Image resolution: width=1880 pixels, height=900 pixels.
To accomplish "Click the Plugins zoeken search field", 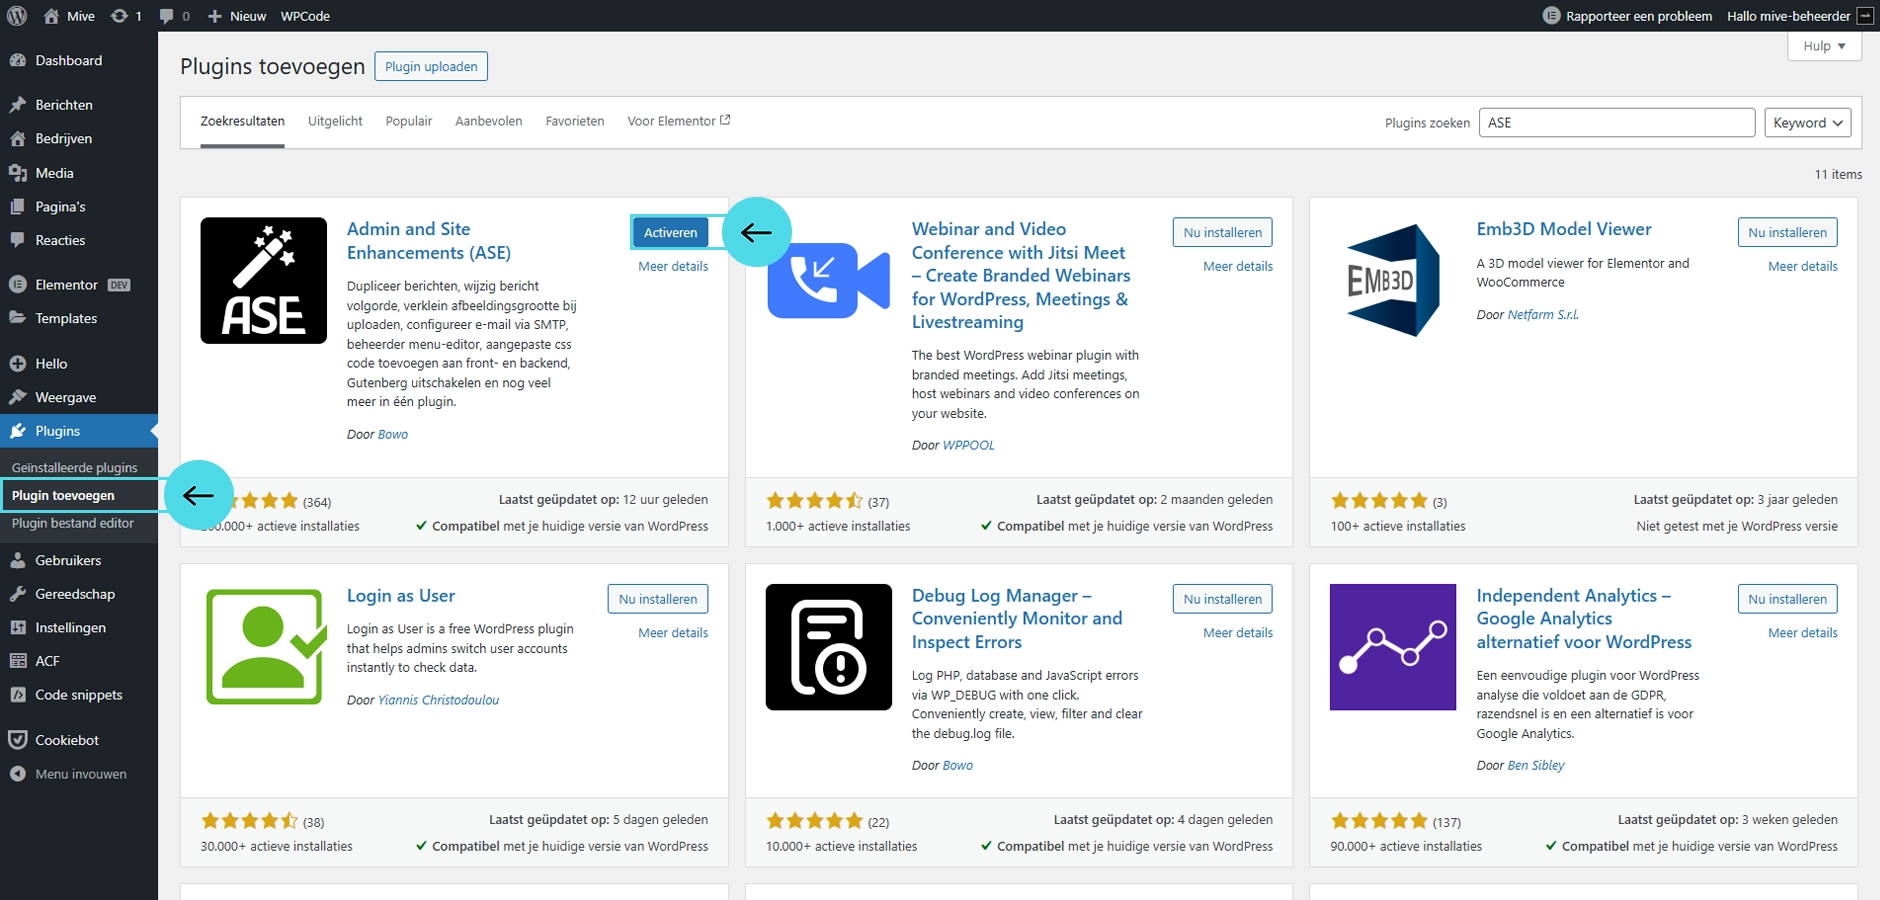I will tap(1616, 123).
